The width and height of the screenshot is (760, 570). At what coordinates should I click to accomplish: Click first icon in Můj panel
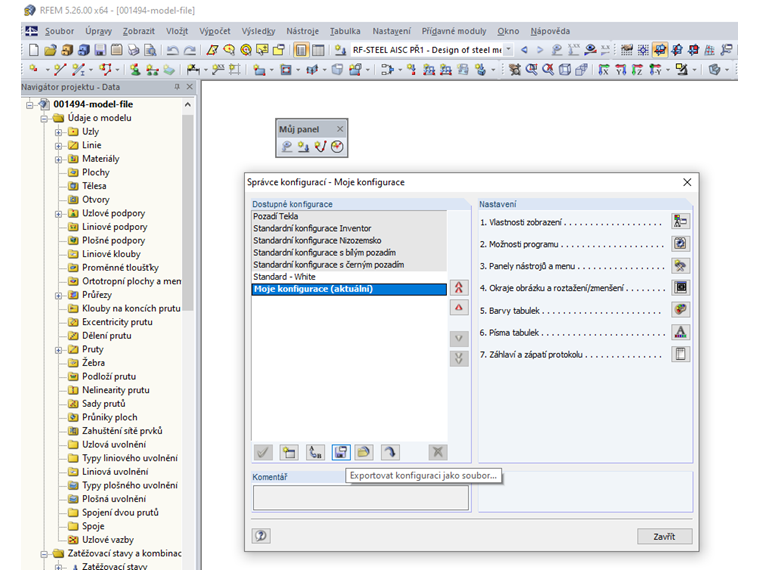(x=287, y=146)
